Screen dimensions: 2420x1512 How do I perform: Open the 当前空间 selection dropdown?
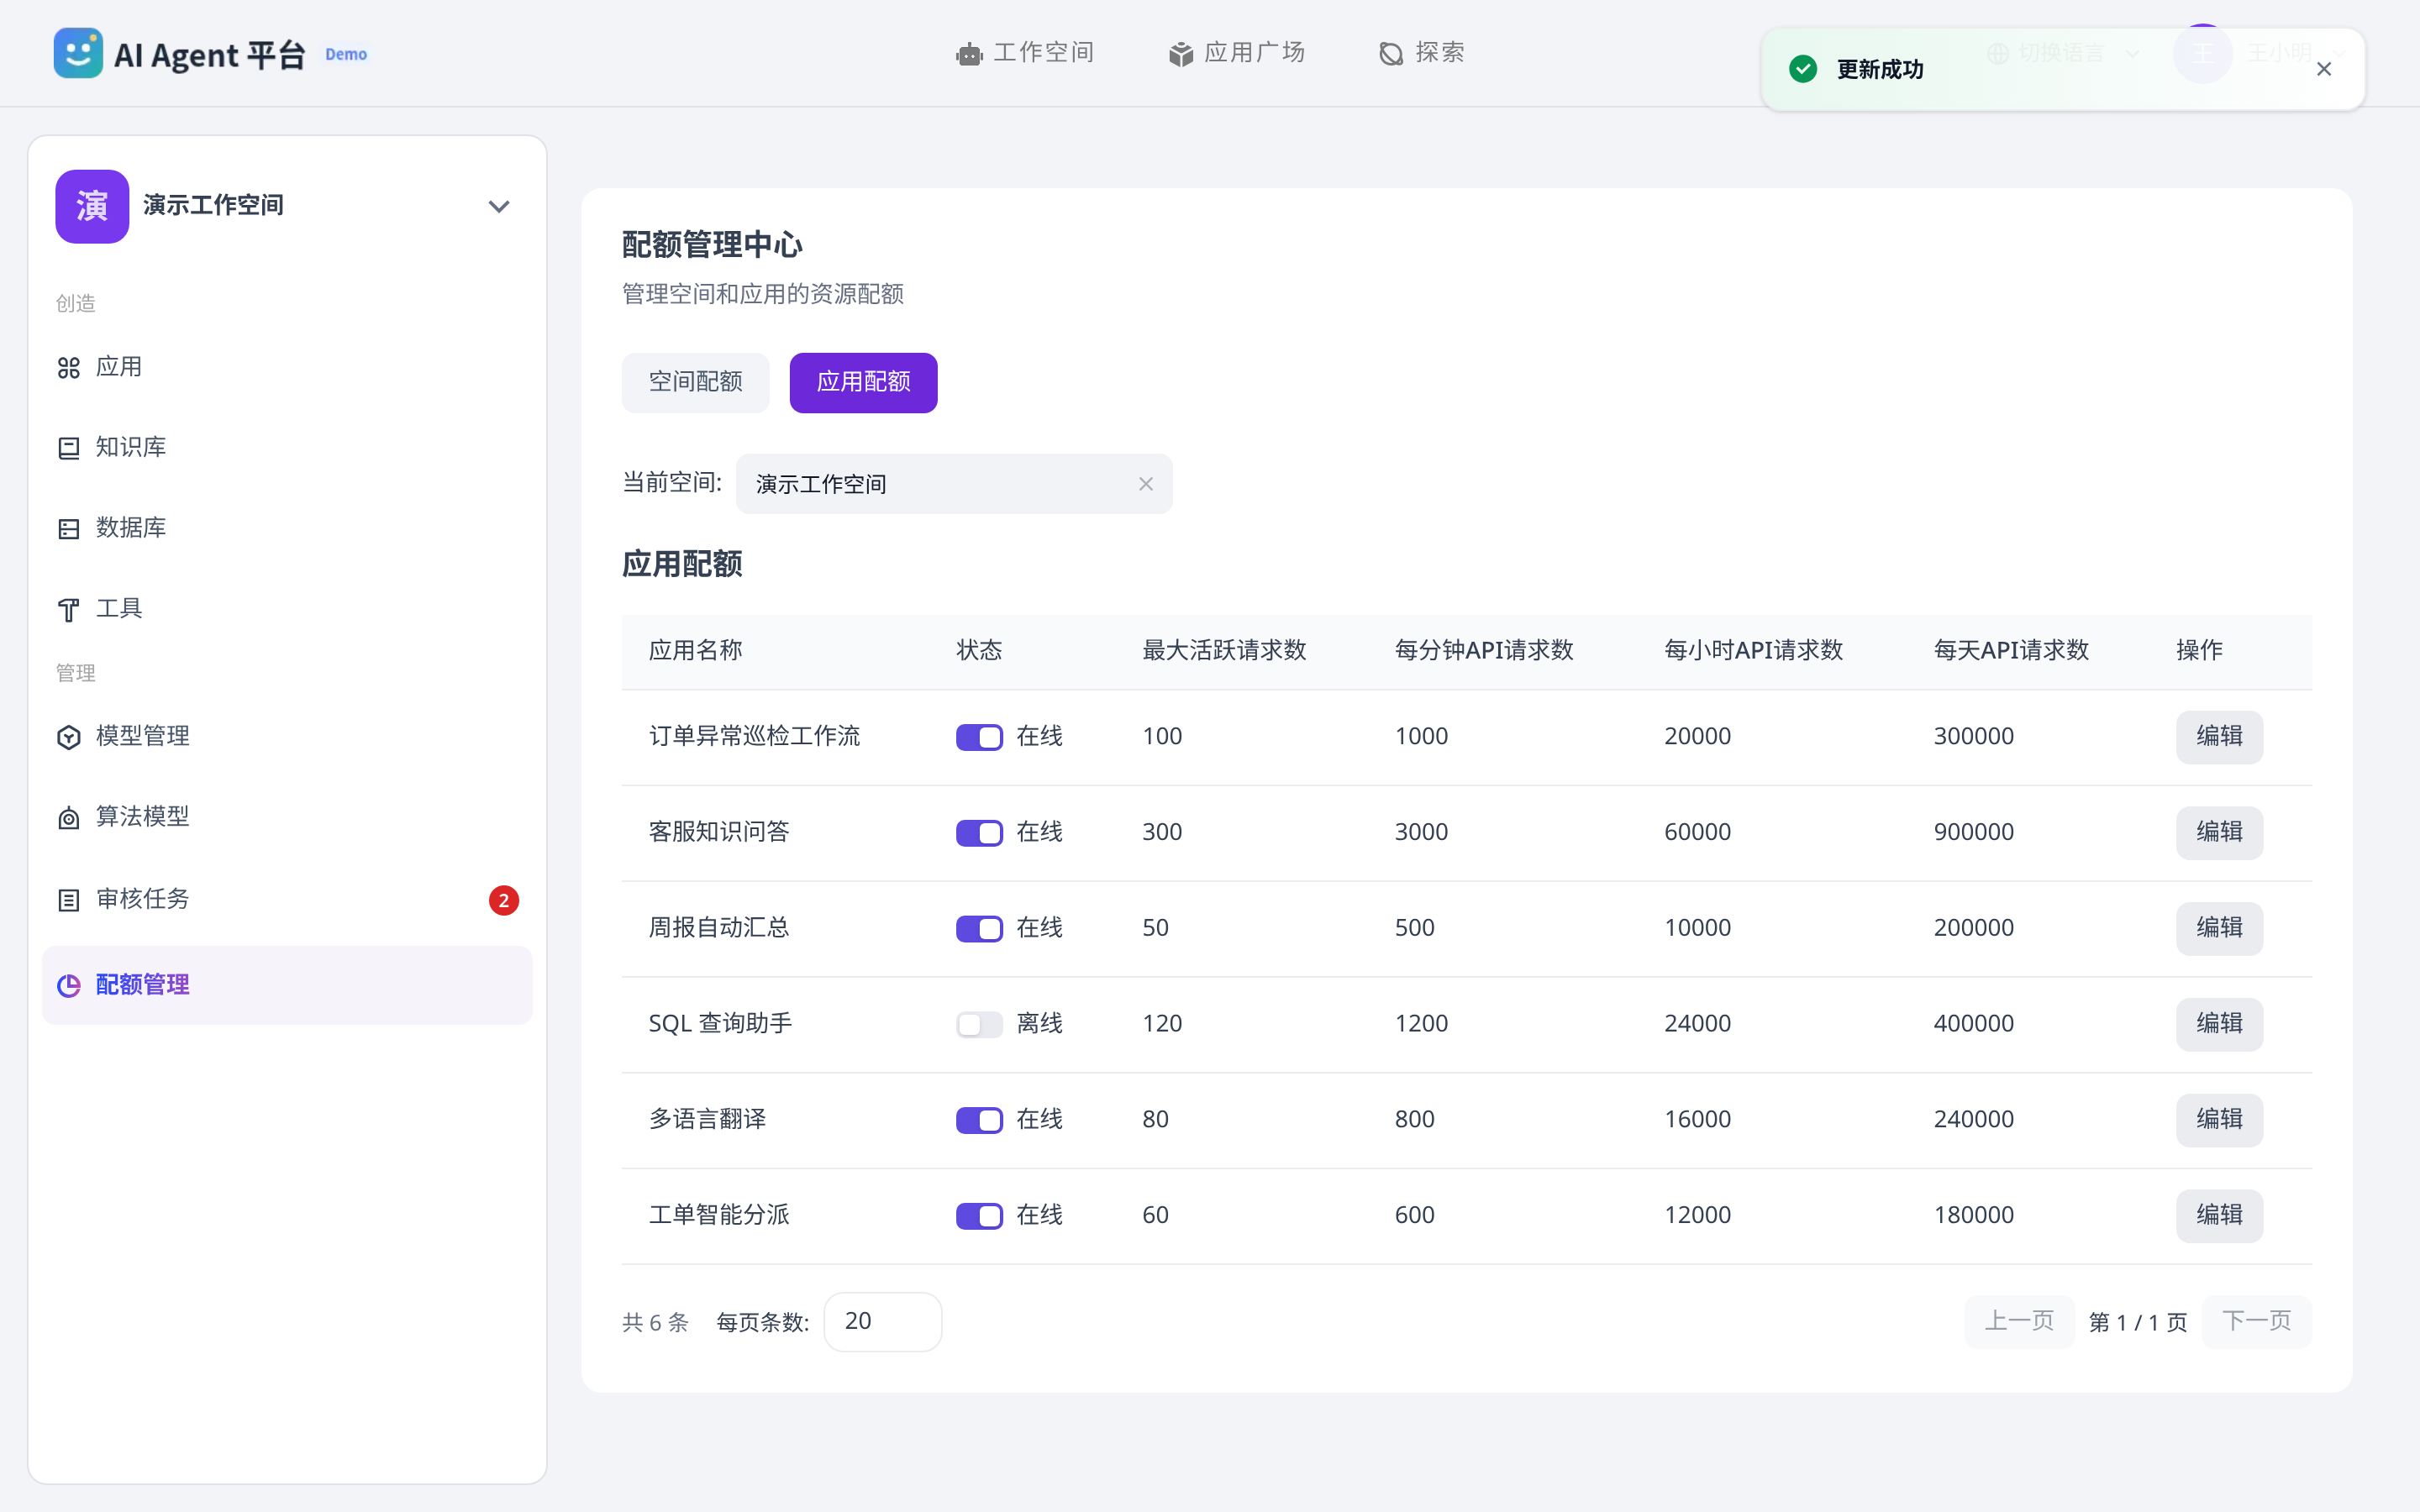click(x=954, y=484)
